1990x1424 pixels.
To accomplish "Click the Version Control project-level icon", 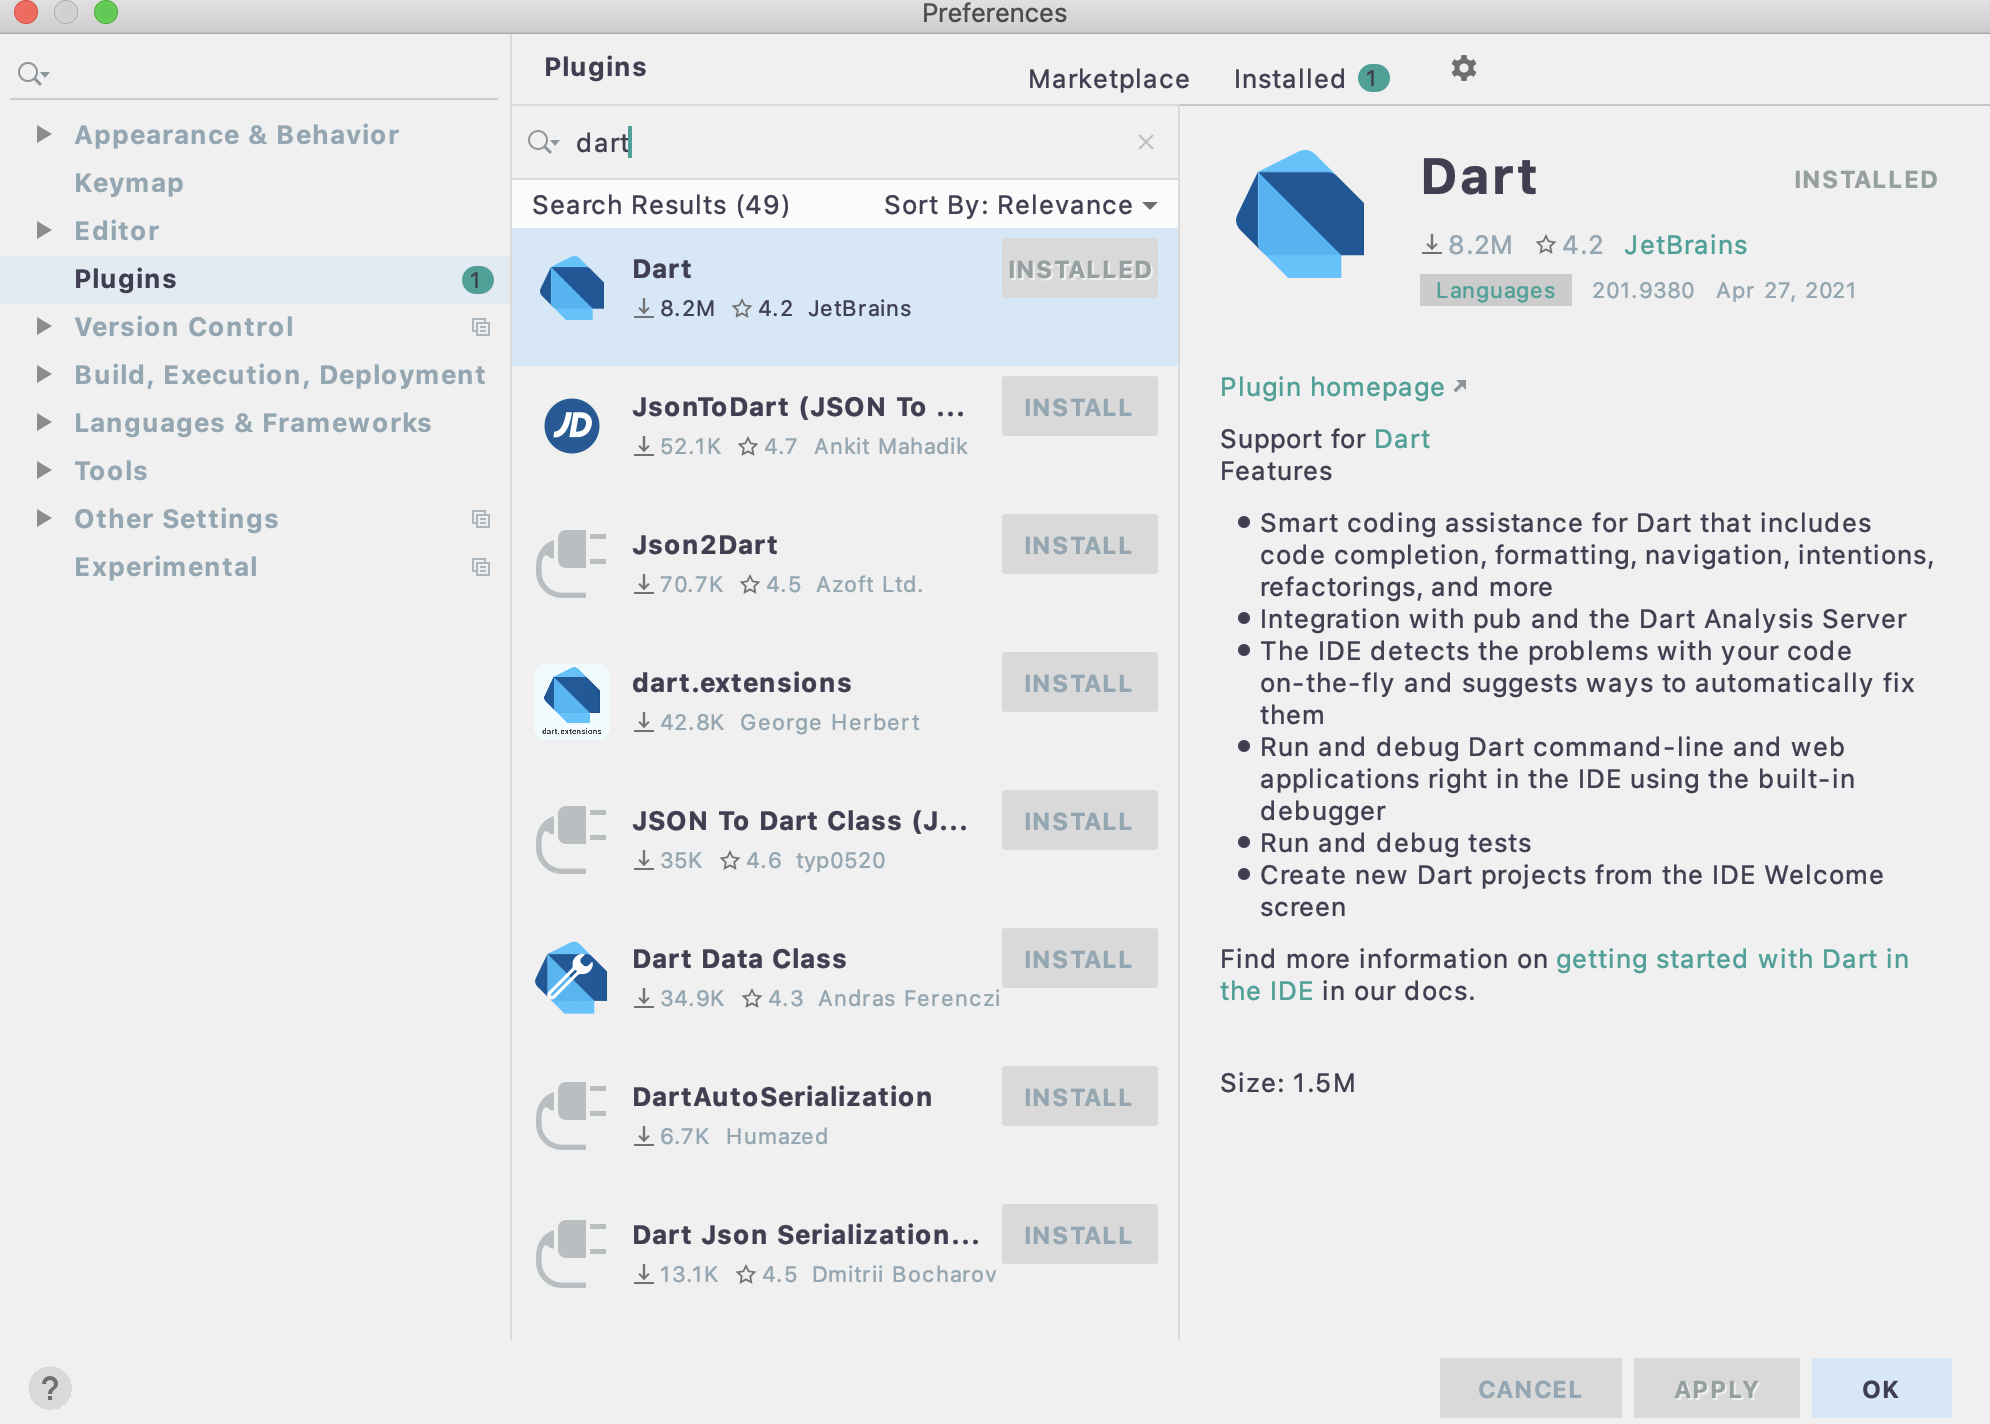I will (481, 327).
